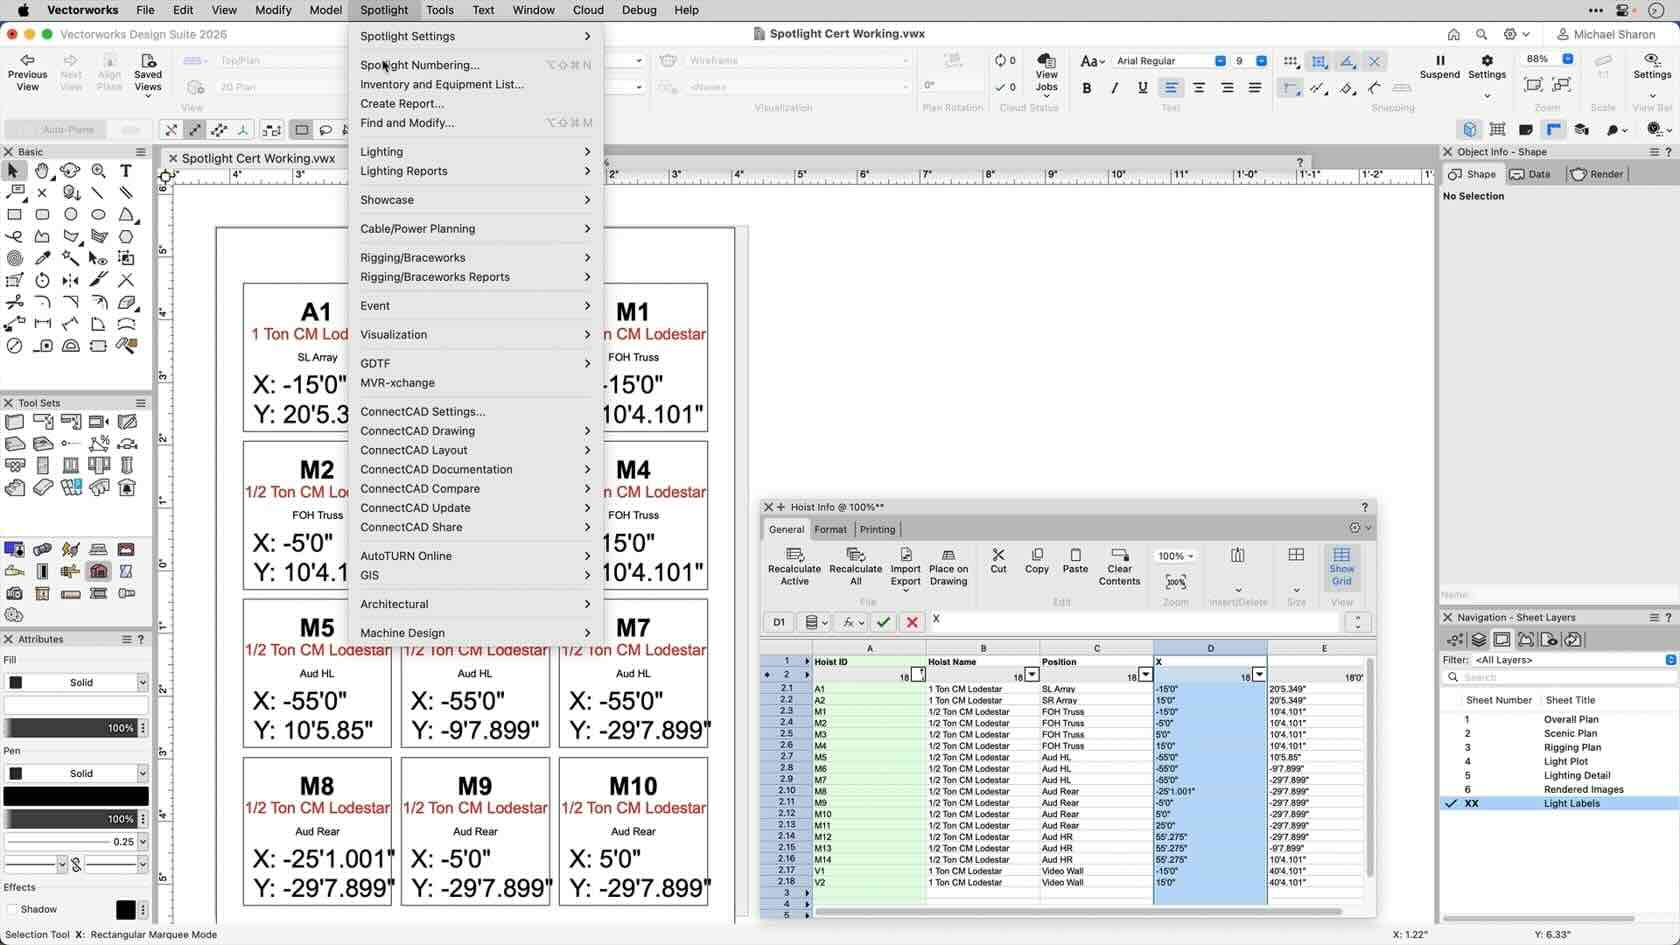Select the Text tool in Basic palette
1680x945 pixels.
126,171
